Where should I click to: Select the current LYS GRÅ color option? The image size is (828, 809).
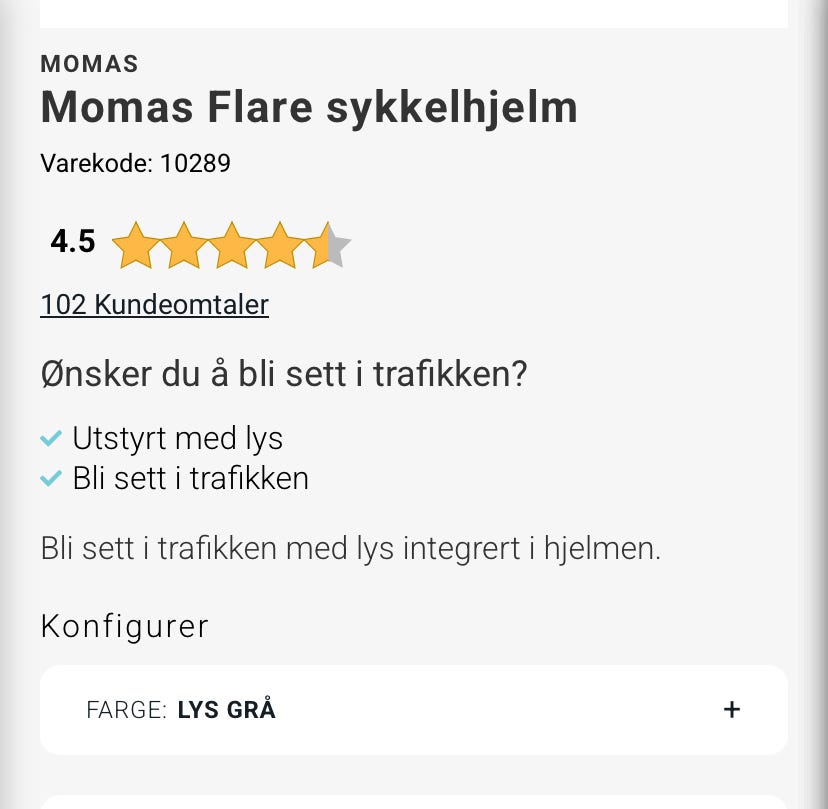226,709
